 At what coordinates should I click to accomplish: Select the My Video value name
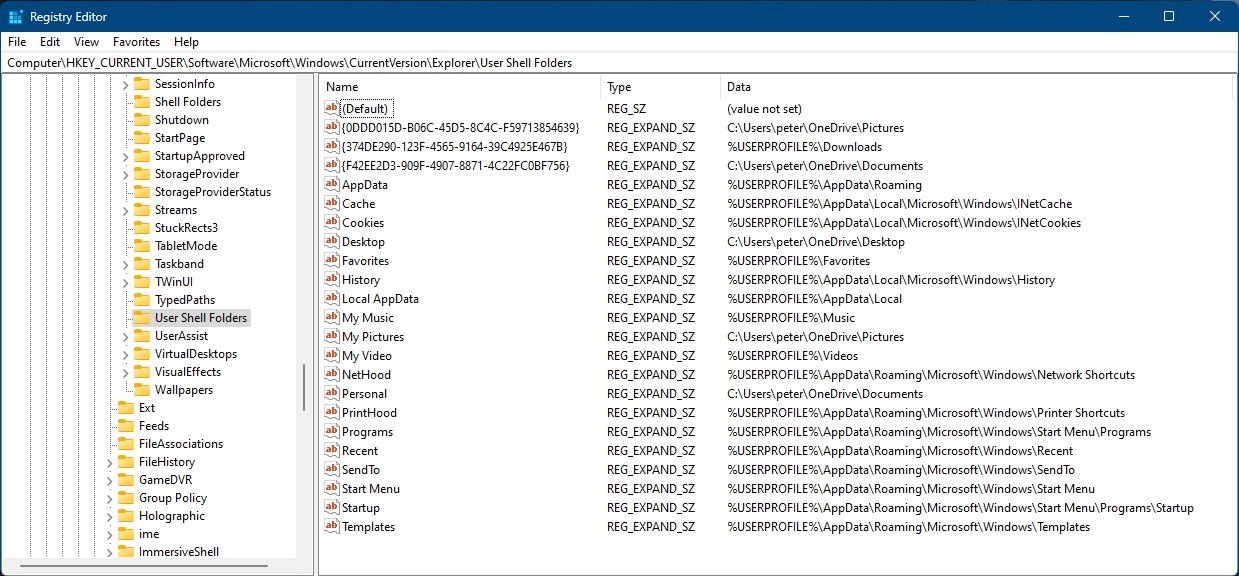(x=367, y=355)
